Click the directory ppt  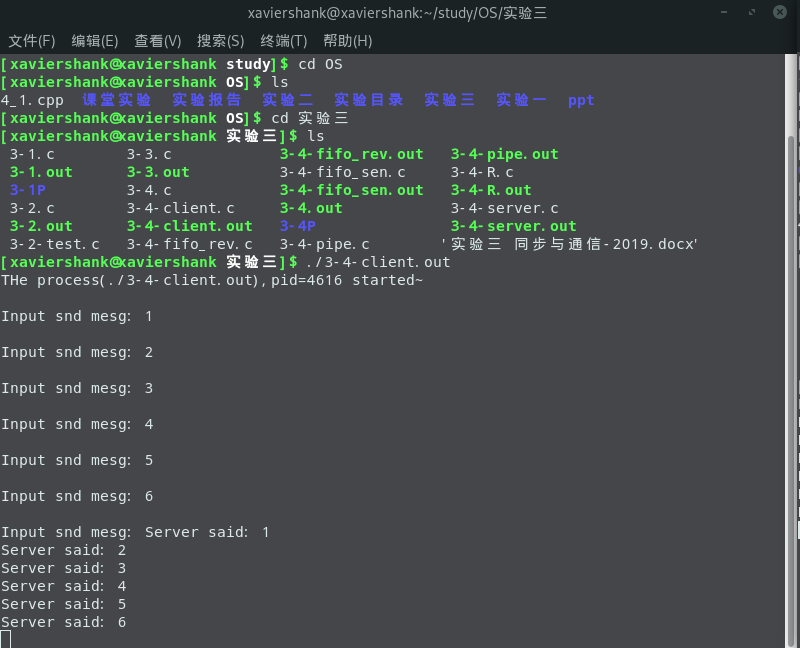point(581,101)
